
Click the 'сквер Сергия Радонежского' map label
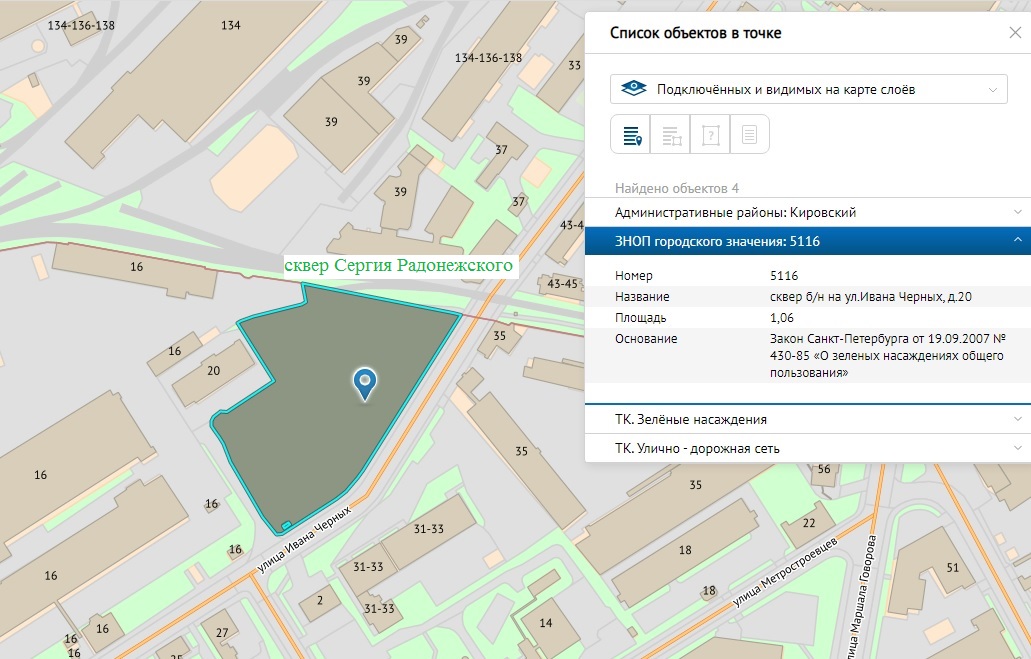[399, 266]
